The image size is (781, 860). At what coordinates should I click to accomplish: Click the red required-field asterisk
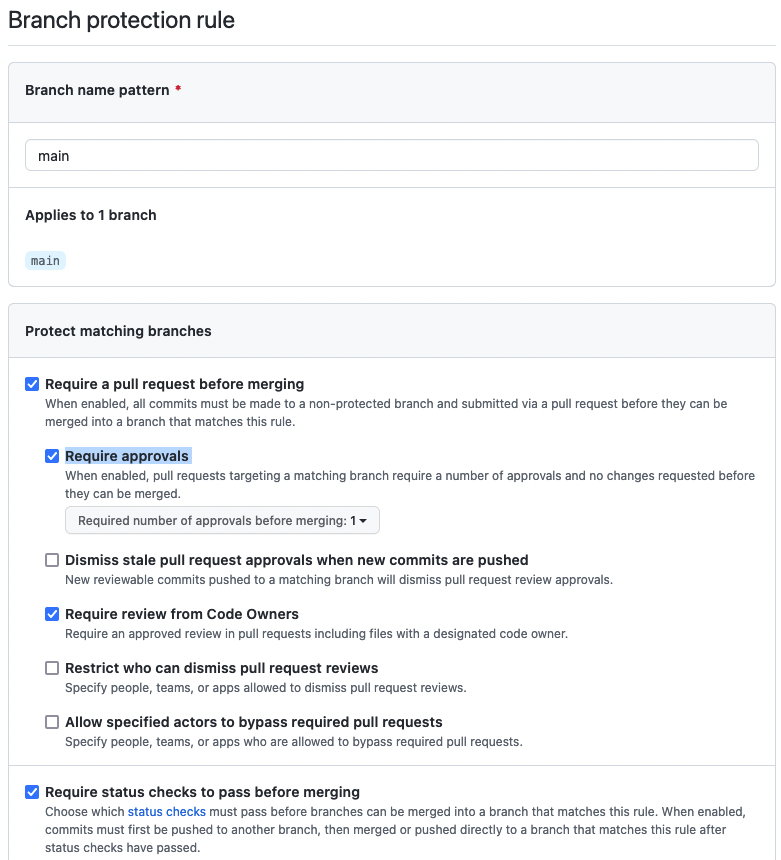tap(178, 90)
